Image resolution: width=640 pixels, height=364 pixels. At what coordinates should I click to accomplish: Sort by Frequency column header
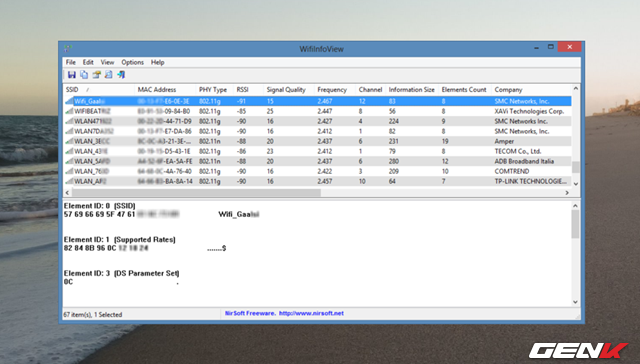(x=335, y=90)
